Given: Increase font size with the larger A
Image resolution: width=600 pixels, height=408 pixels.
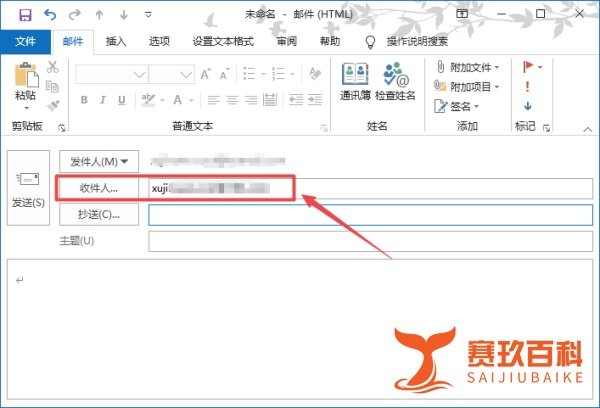Looking at the screenshot, I should (x=205, y=74).
